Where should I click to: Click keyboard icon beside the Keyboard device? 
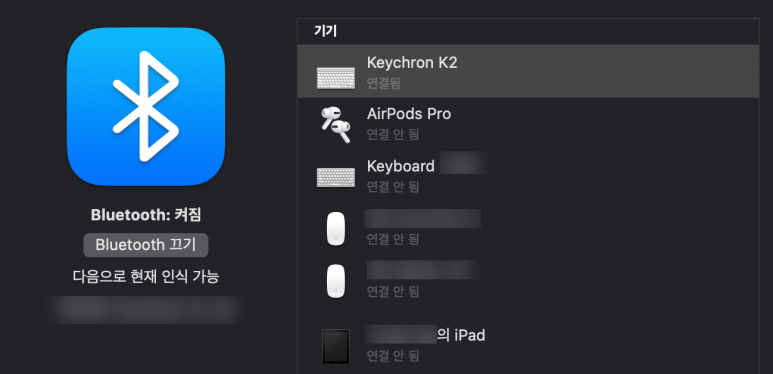coord(336,176)
